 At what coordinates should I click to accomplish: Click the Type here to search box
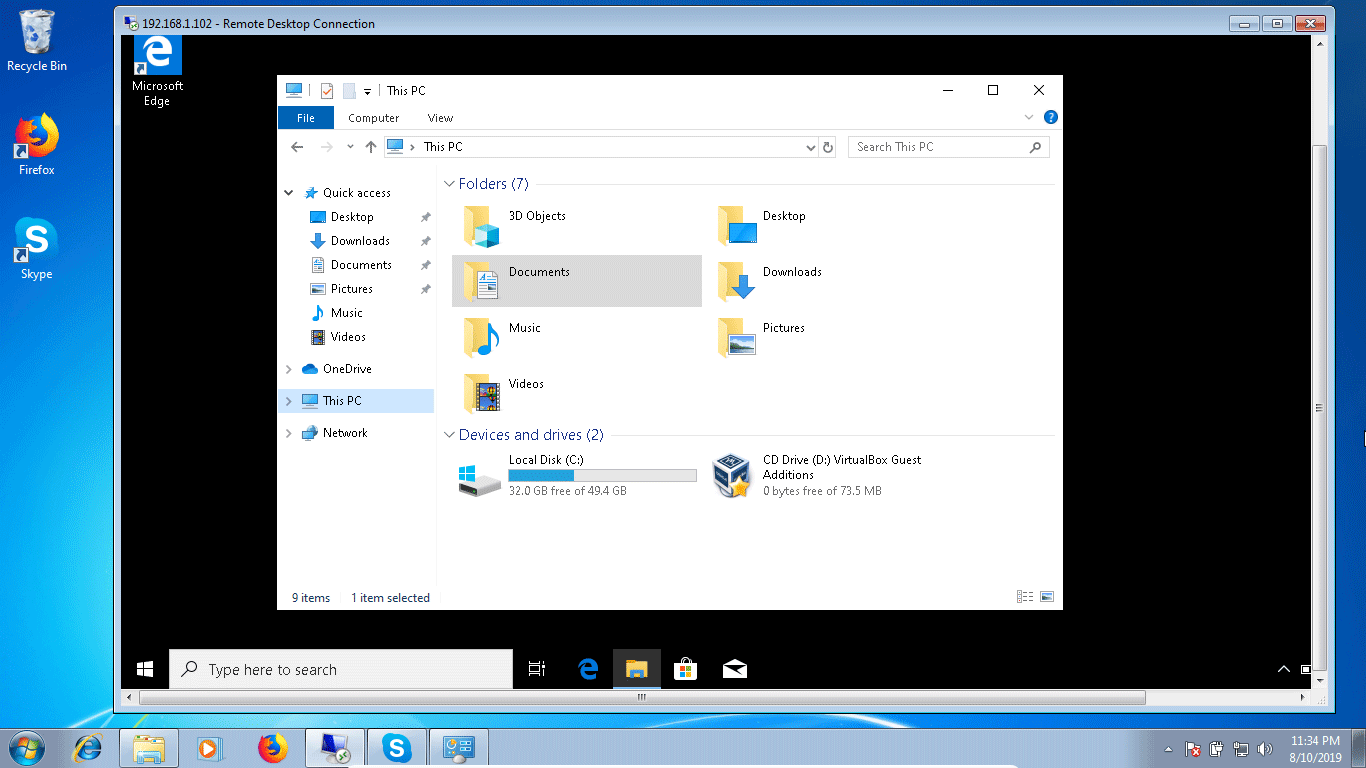pos(341,669)
